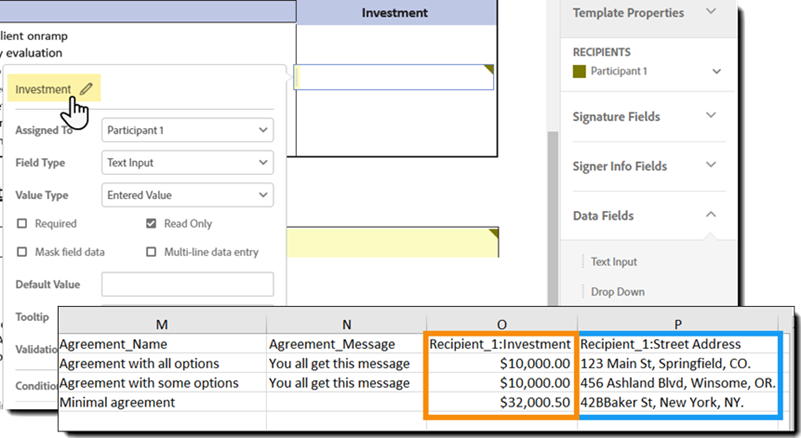801x438 pixels.
Task: Select the Drop Down data field
Action: (617, 292)
